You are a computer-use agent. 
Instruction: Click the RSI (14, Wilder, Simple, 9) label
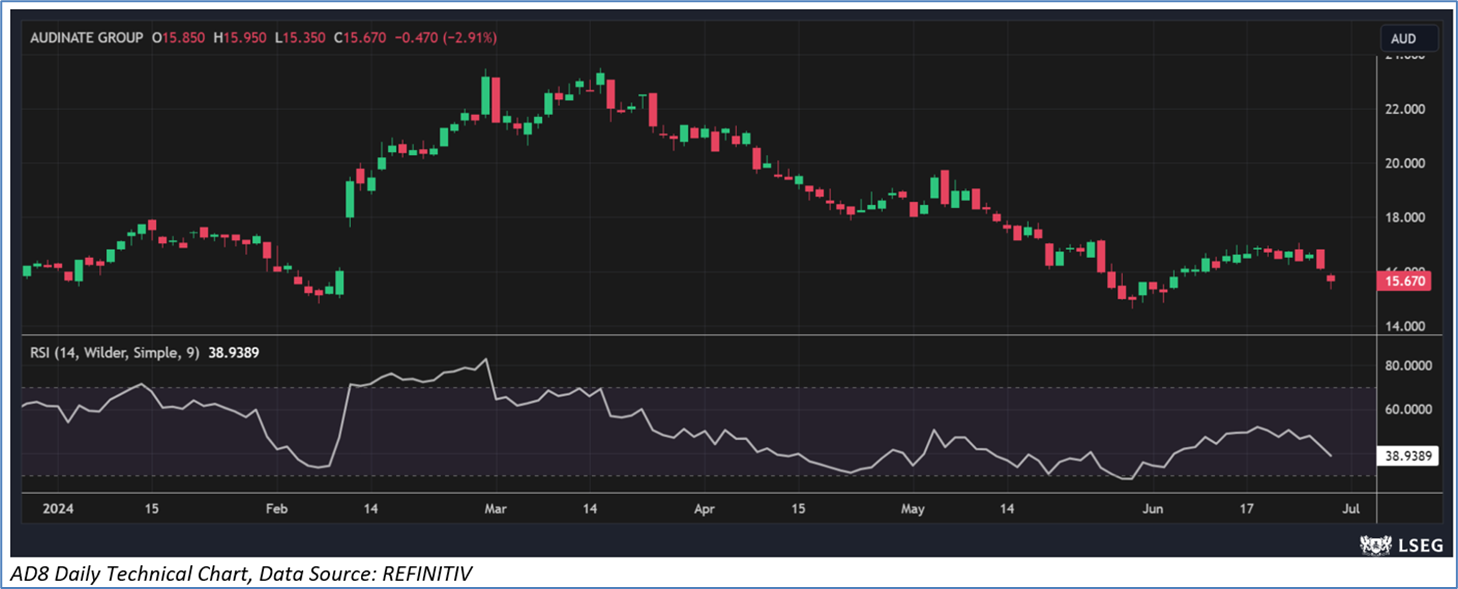coord(113,352)
